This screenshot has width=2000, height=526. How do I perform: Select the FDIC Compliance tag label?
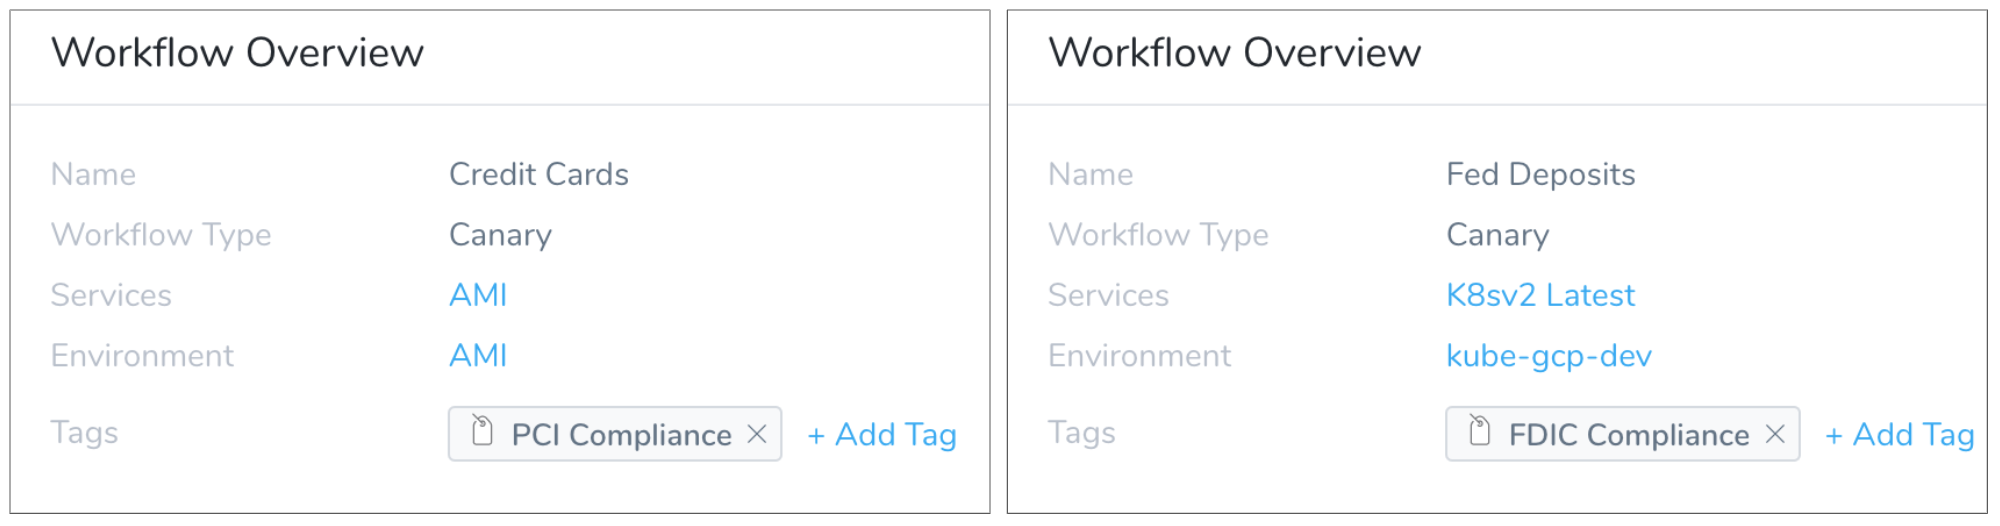click(x=1629, y=435)
